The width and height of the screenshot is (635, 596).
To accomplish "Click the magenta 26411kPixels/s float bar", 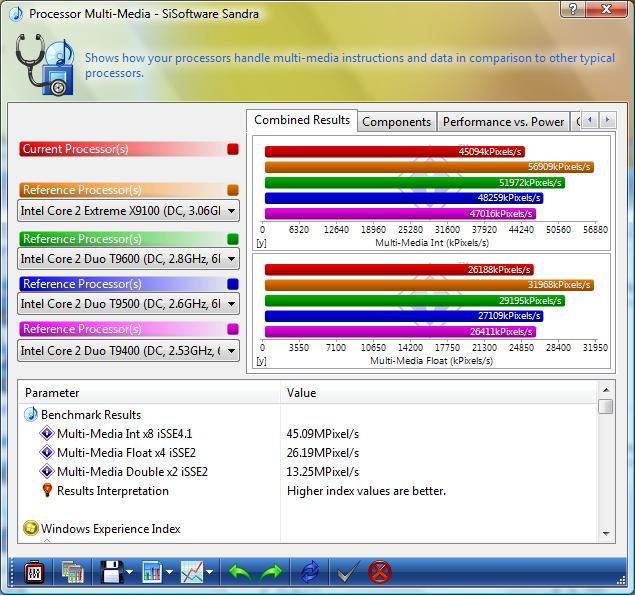I will point(400,332).
